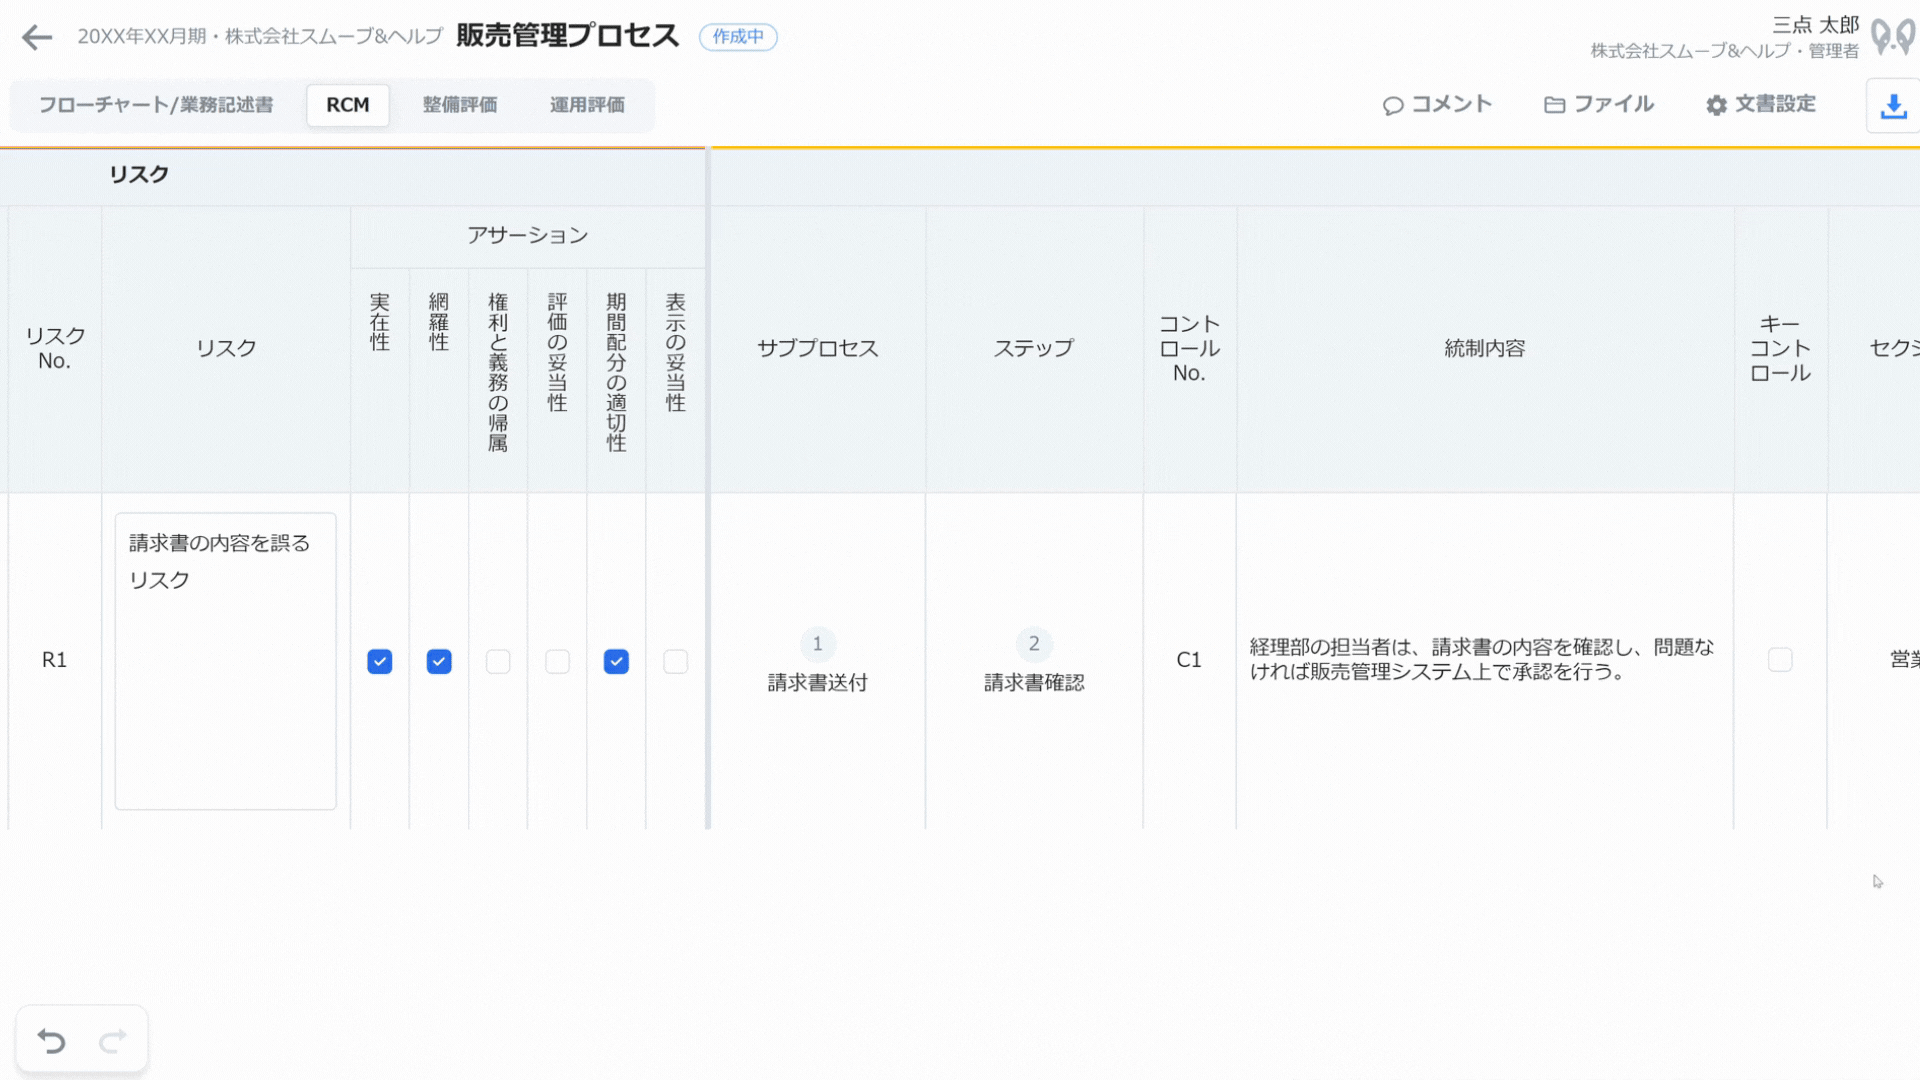The height and width of the screenshot is (1080, 1920).
Task: Click the risk description text field
Action: (225, 660)
